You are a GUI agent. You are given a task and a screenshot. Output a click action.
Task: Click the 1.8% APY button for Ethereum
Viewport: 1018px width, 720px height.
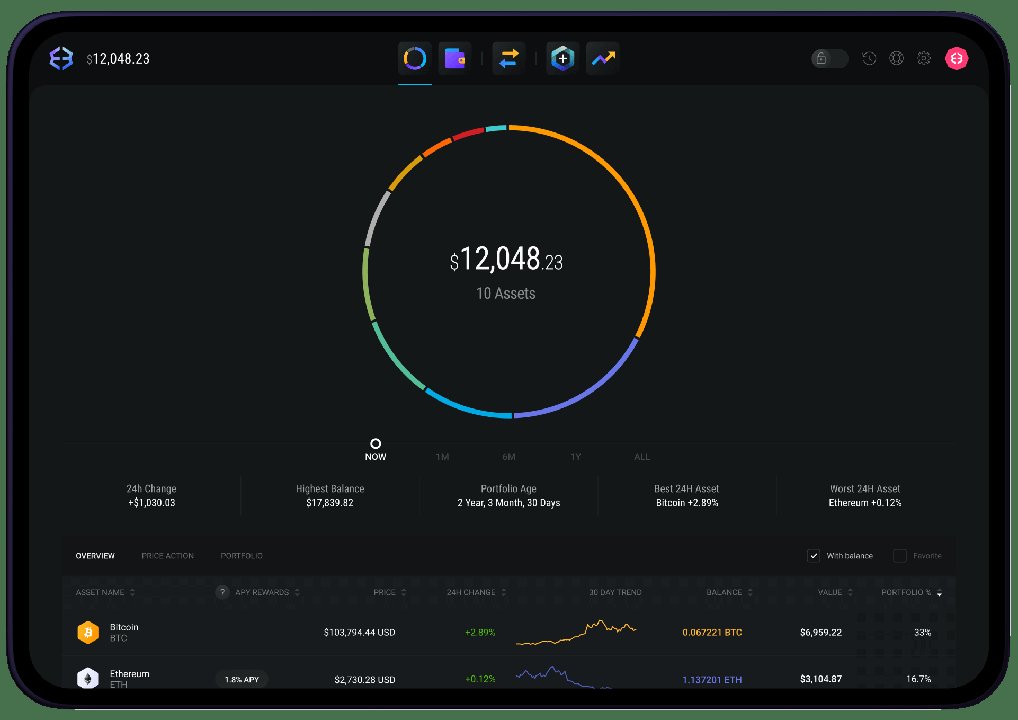click(x=241, y=680)
